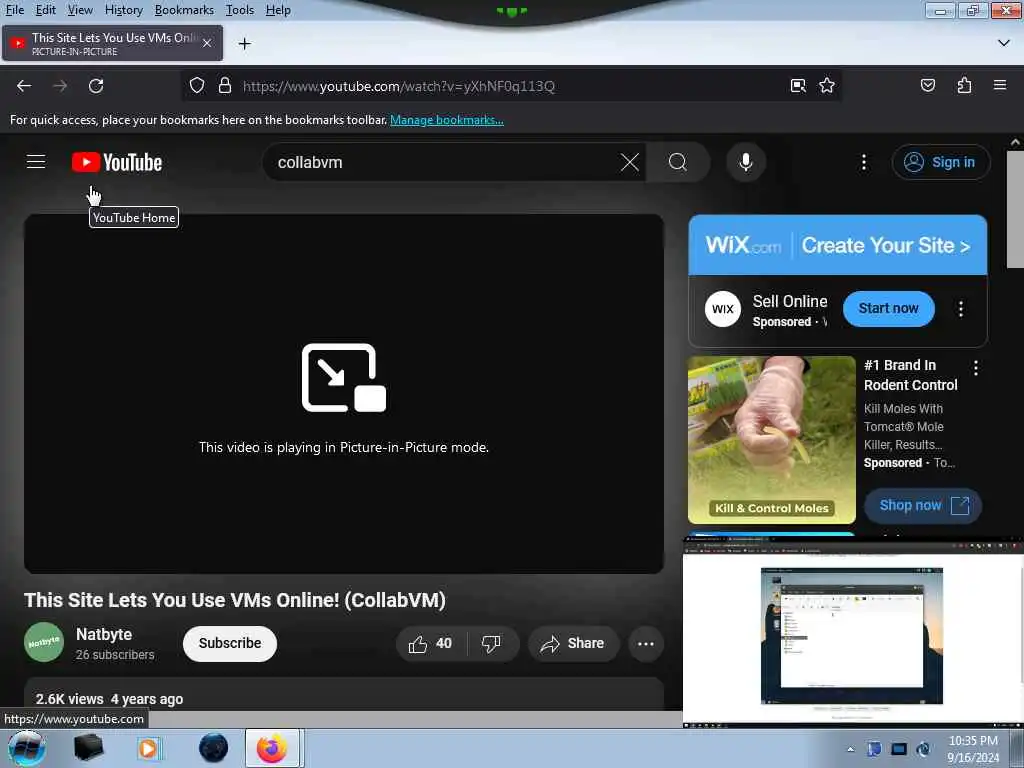The height and width of the screenshot is (768, 1024).
Task: Click the browser forward arrow
Action: click(x=60, y=86)
